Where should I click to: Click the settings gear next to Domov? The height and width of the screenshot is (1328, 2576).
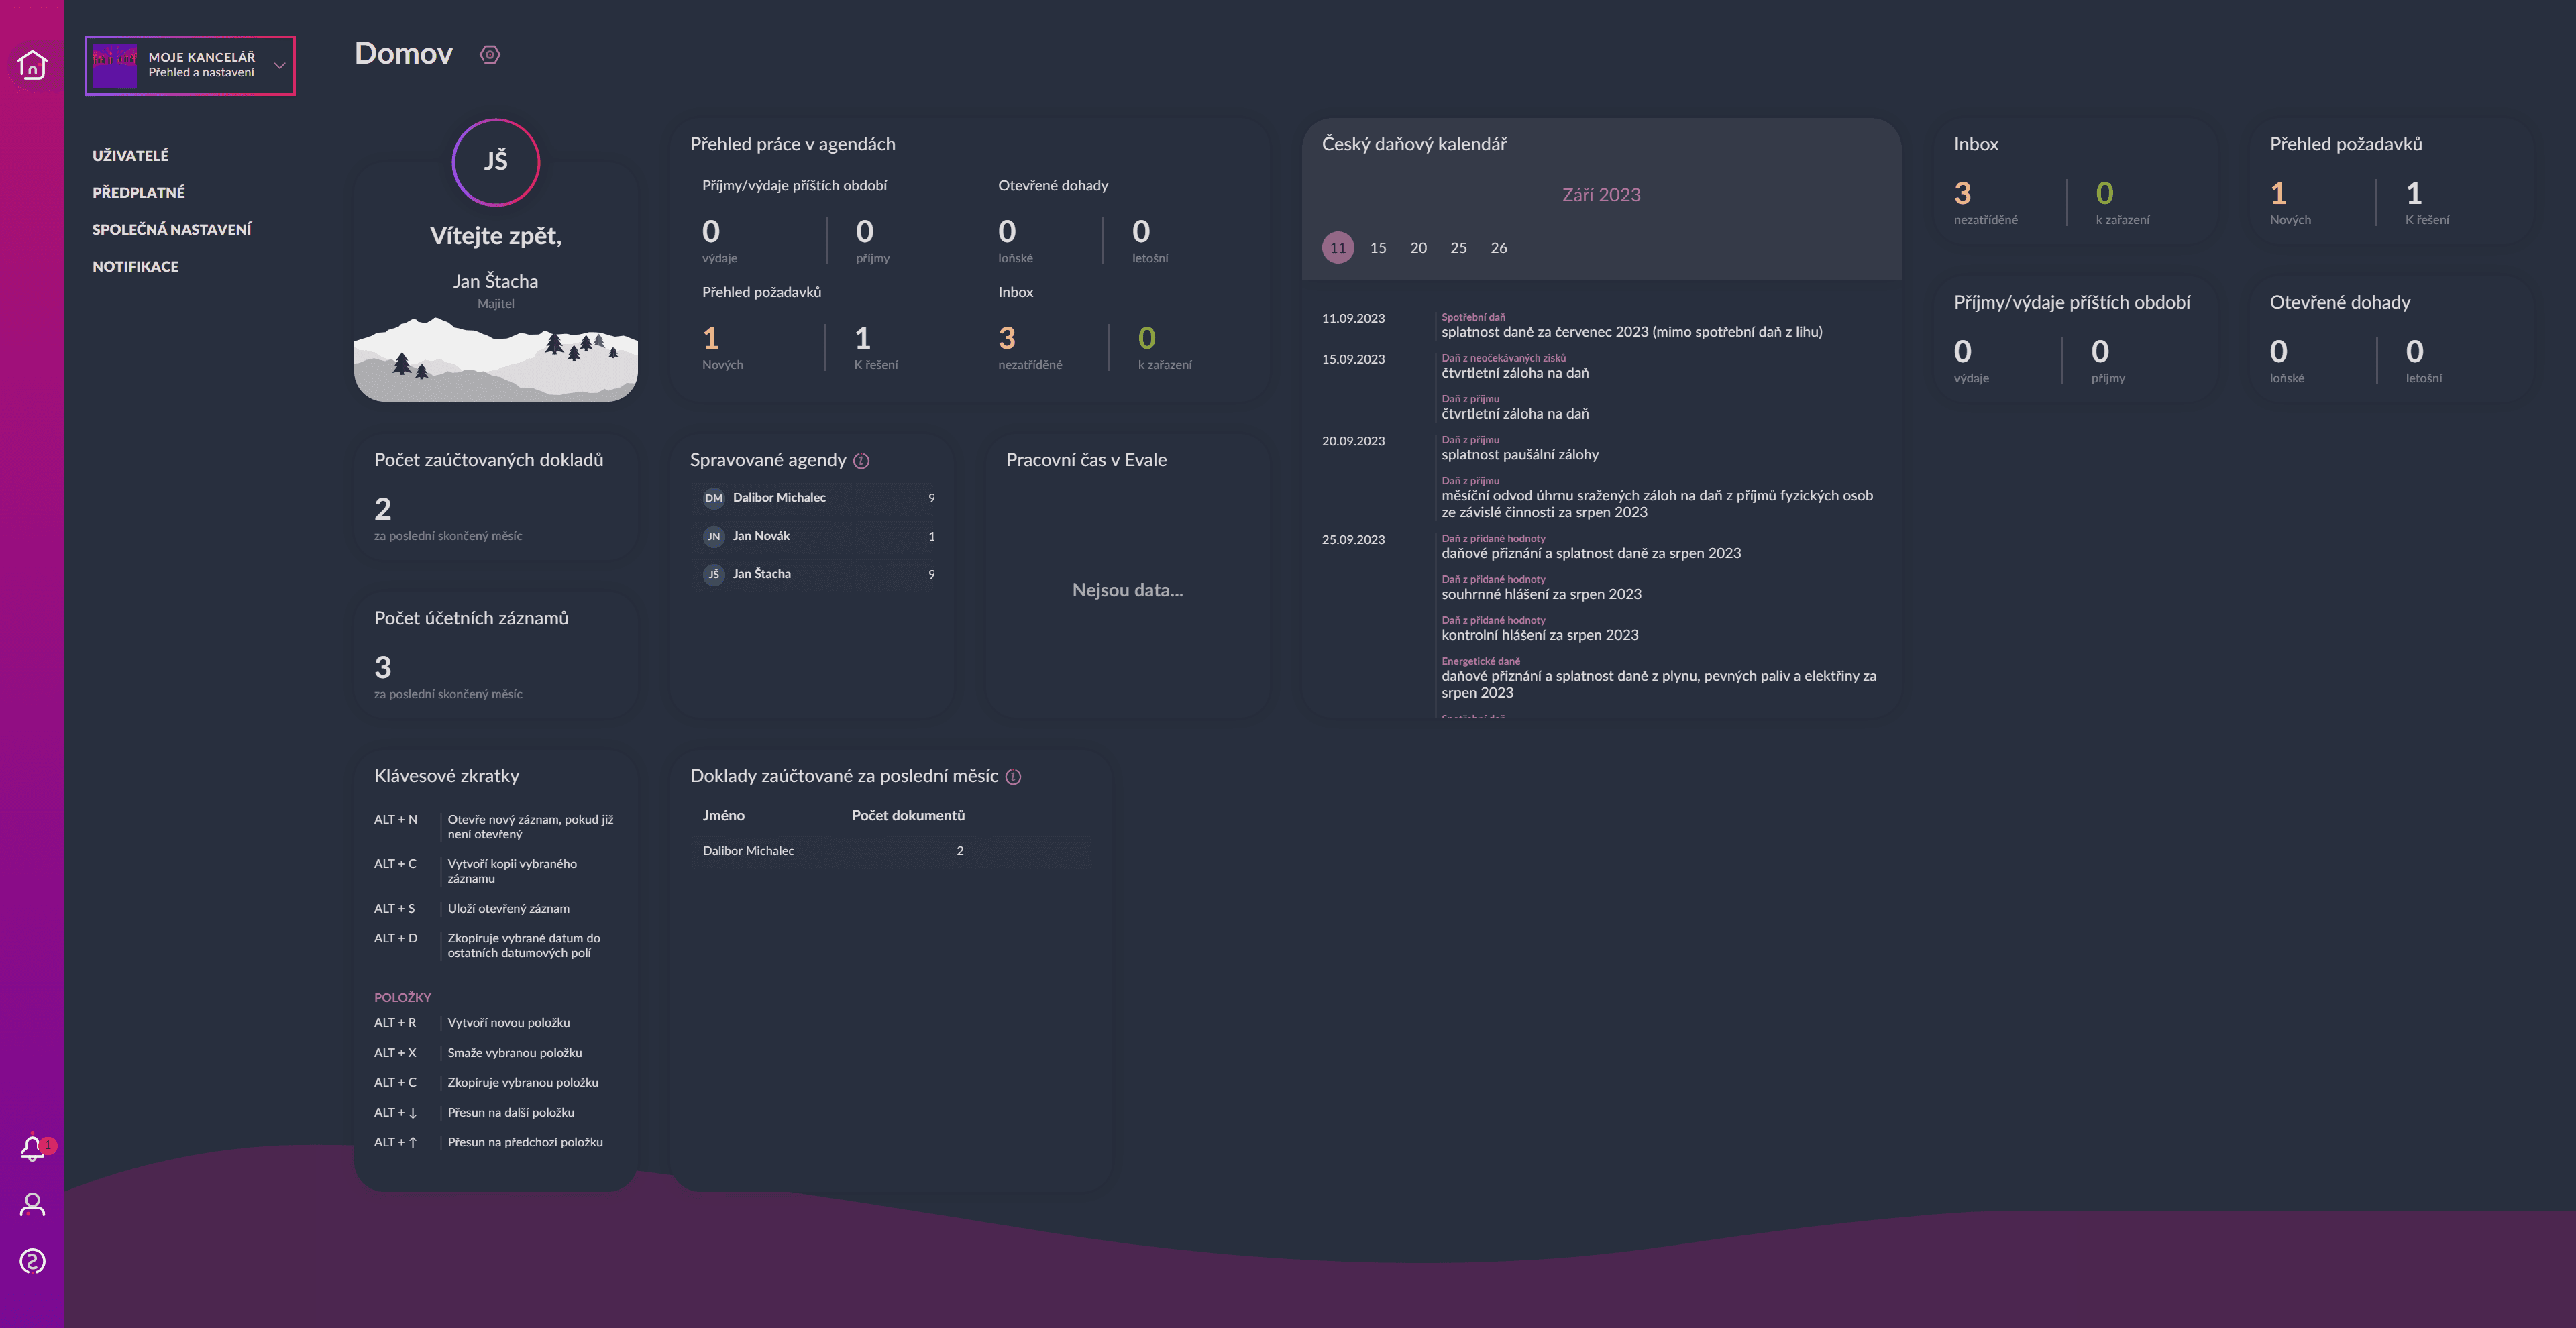coord(489,54)
